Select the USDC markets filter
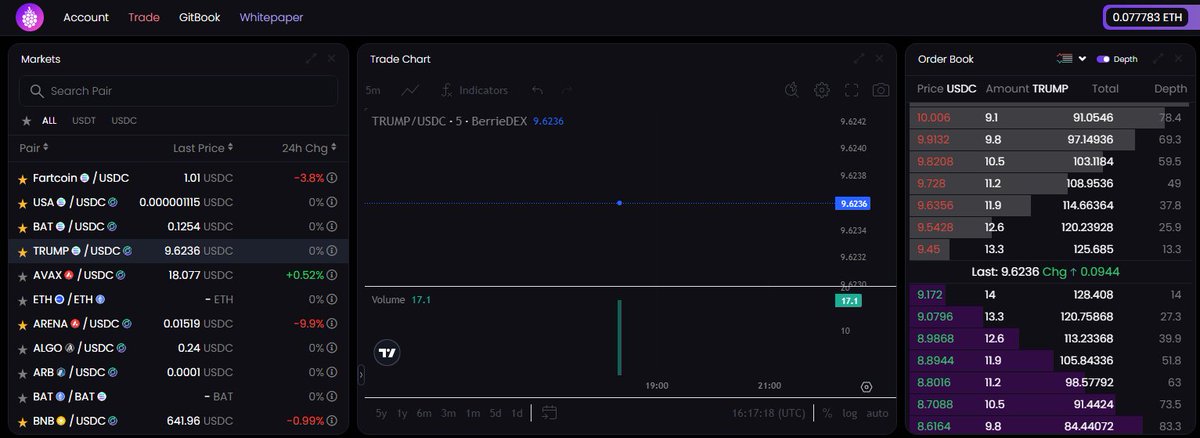 click(124, 121)
